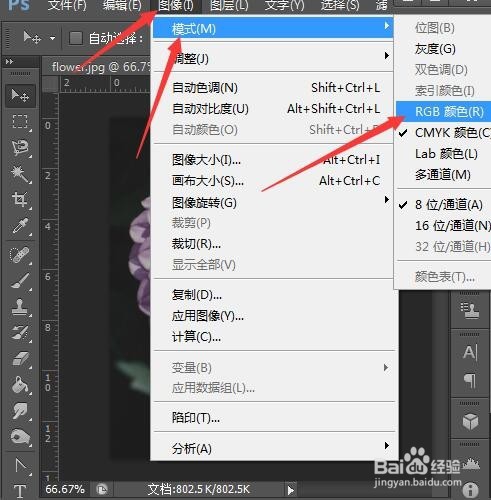
Task: Choose 复制(D)... command
Action: [x=273, y=295]
